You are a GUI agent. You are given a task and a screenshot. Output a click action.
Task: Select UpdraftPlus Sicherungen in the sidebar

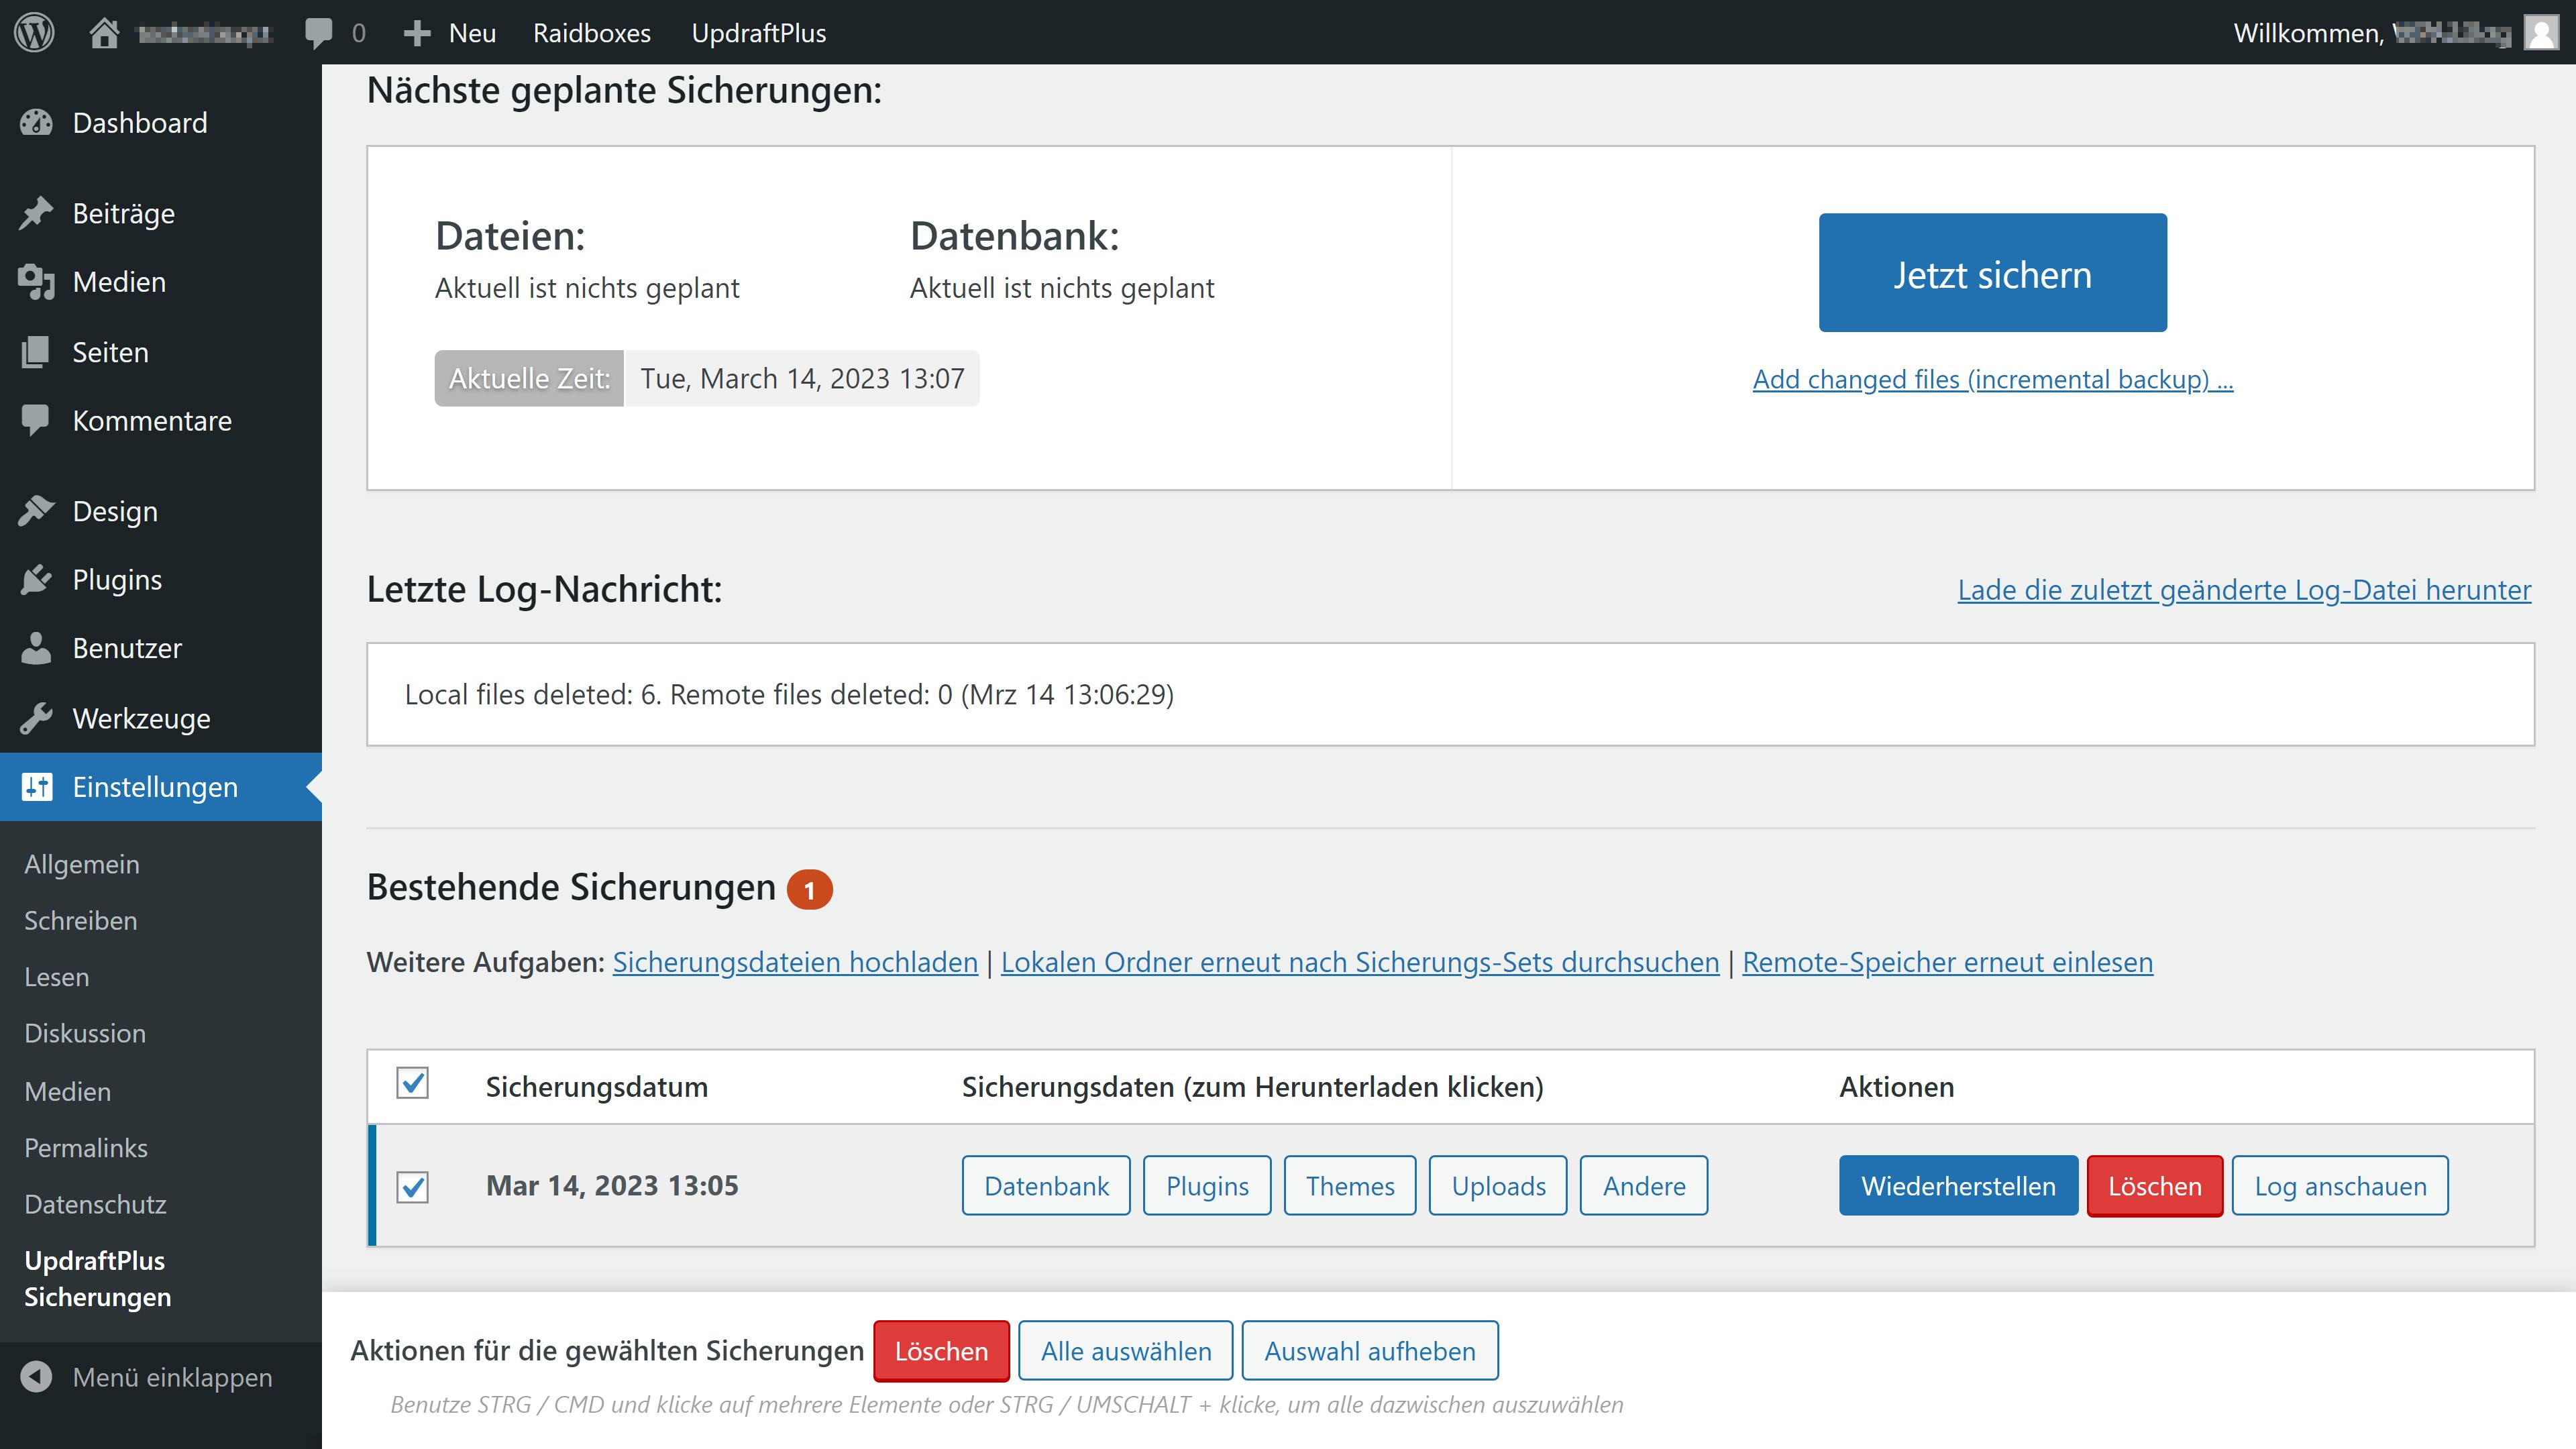(x=96, y=1278)
